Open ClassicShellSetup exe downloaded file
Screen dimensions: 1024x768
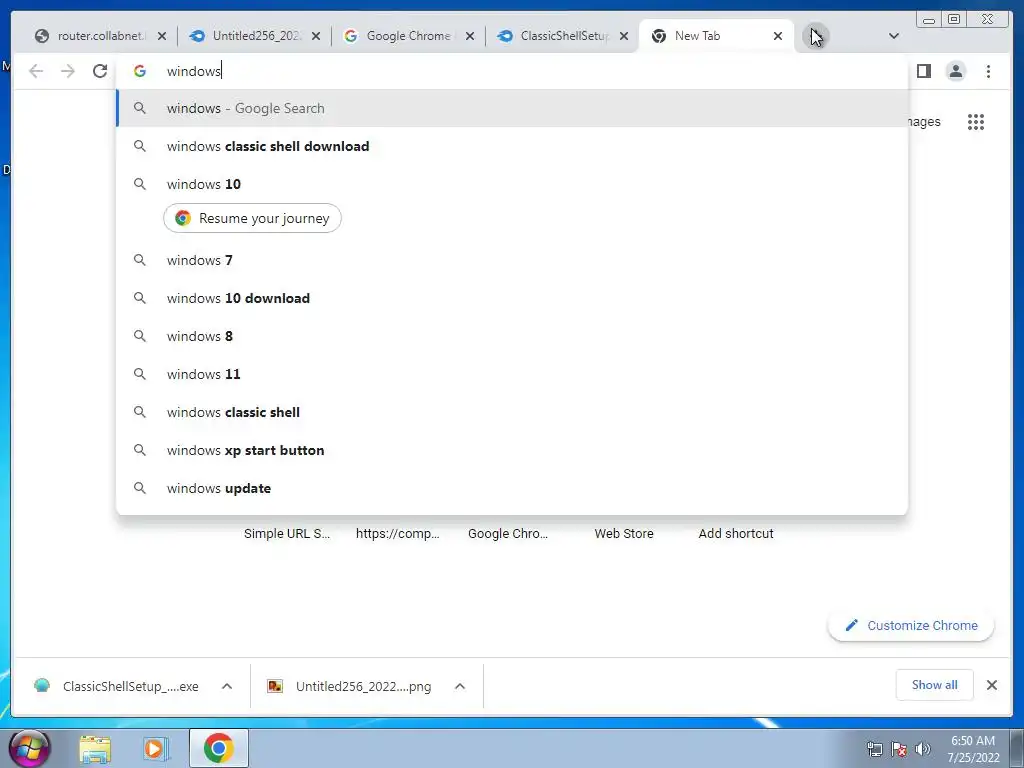coord(131,686)
